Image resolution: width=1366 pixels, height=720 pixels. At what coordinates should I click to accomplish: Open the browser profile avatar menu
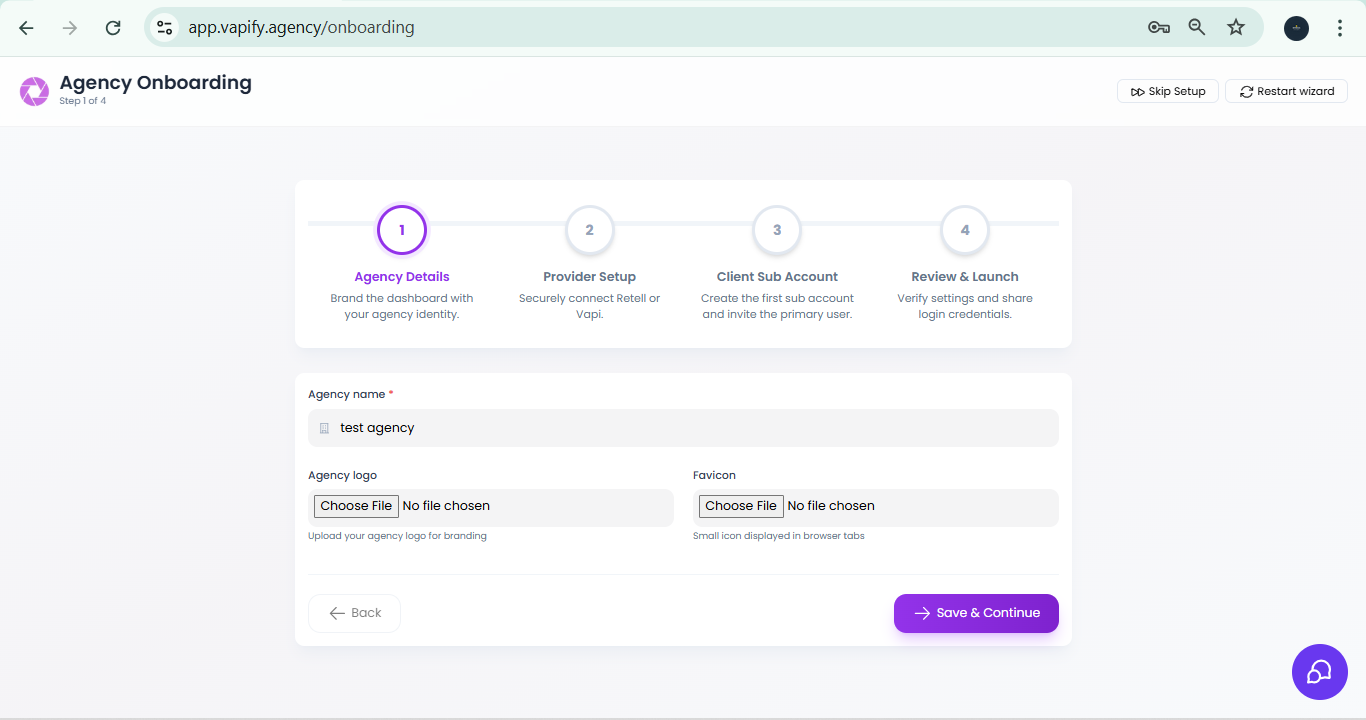pos(1296,27)
